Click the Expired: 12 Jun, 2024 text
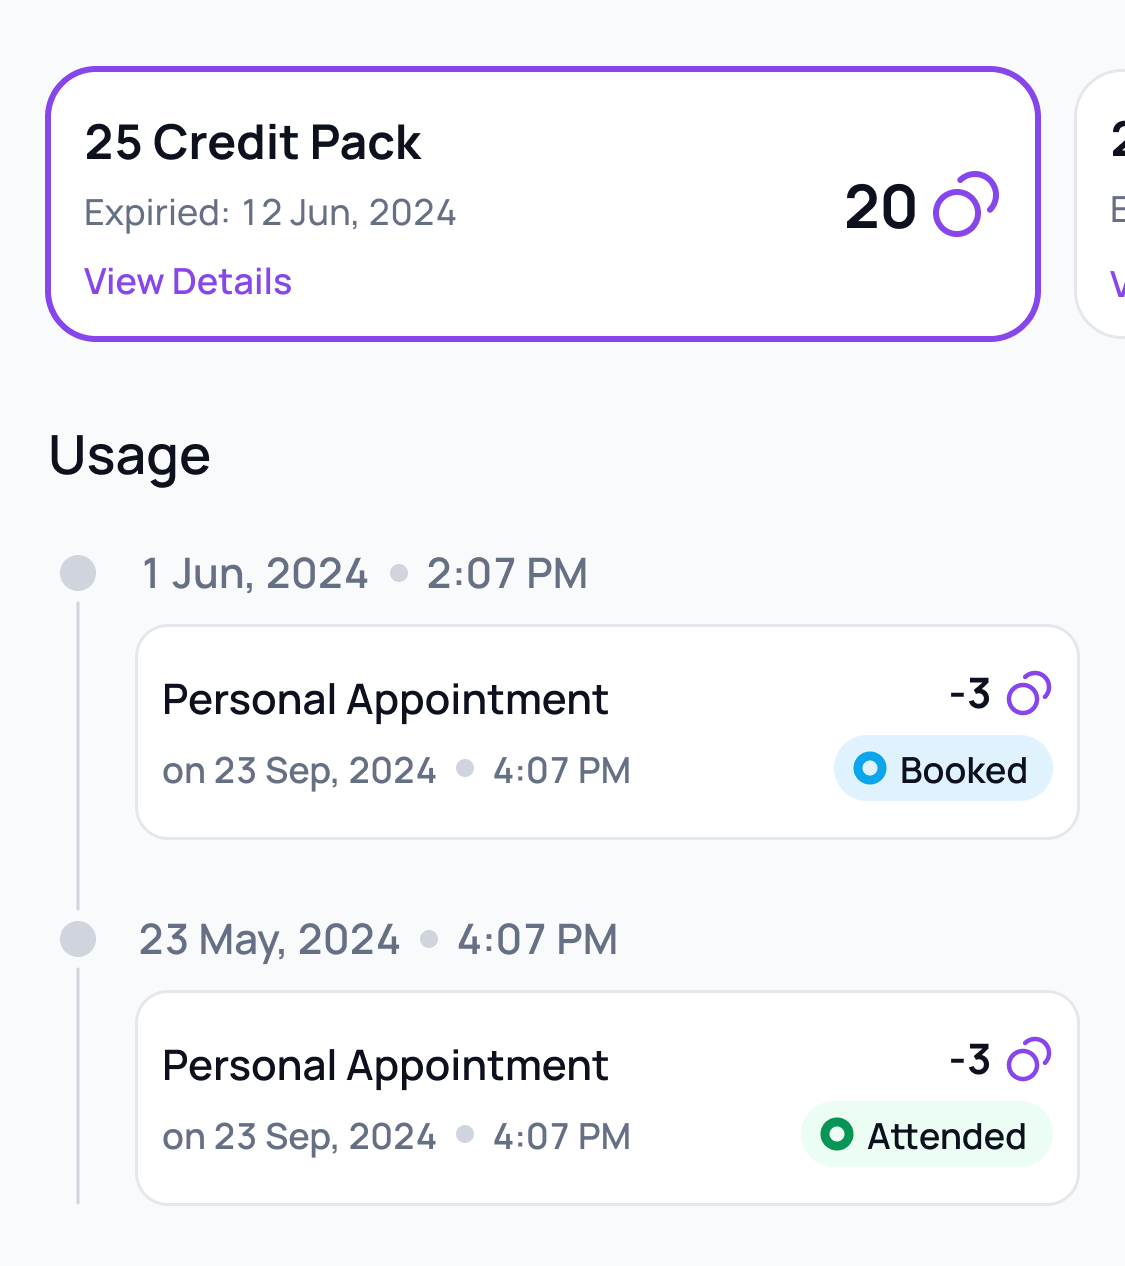This screenshot has width=1125, height=1266. [x=270, y=213]
